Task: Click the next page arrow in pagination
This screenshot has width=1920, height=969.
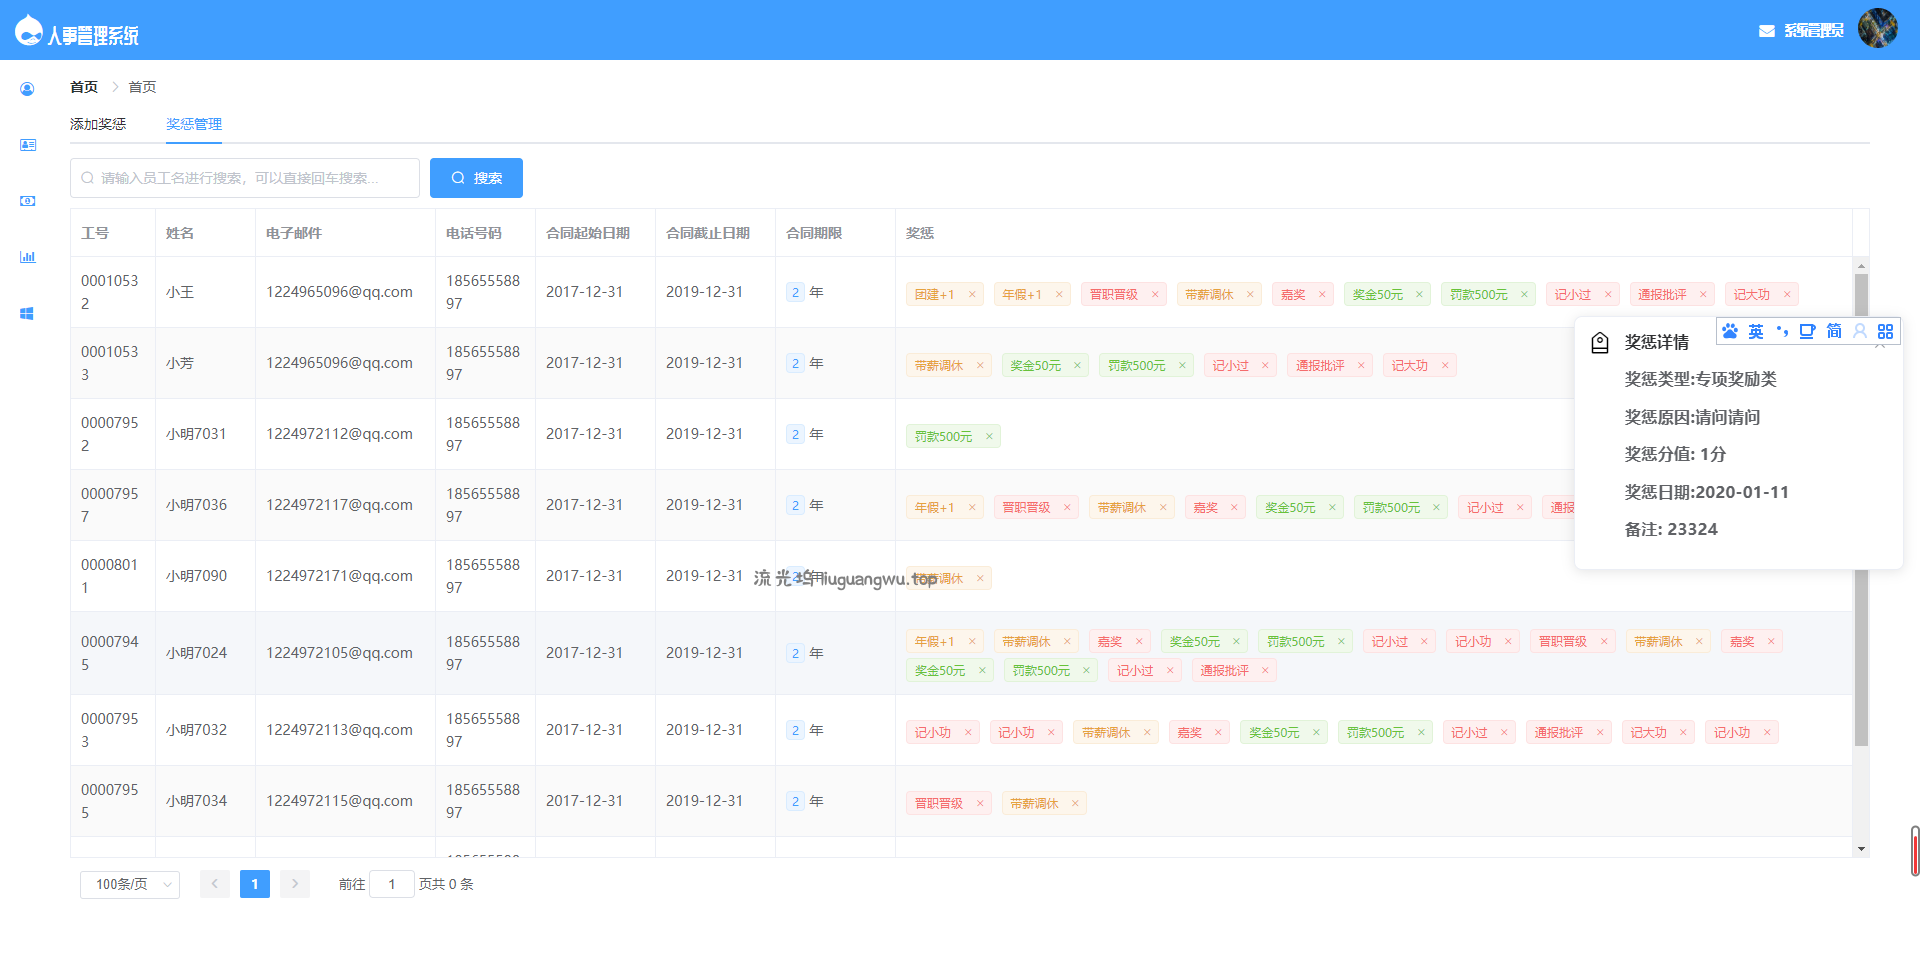Action: tap(295, 884)
